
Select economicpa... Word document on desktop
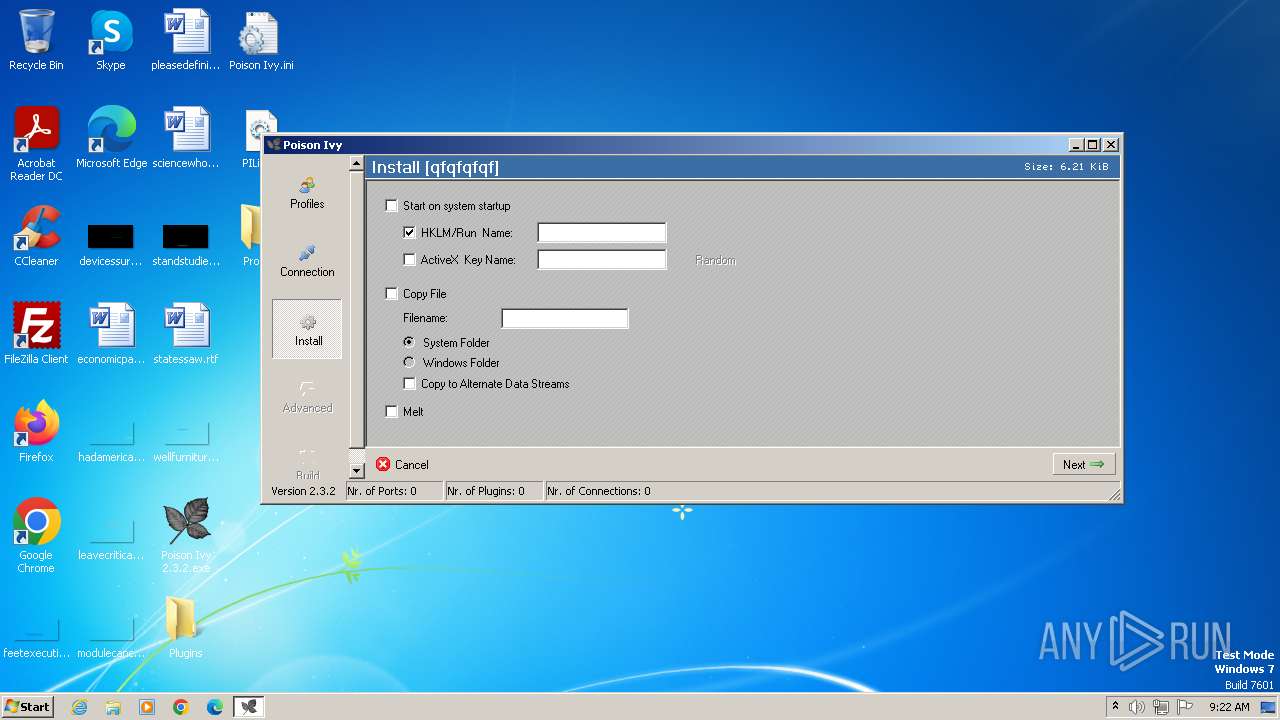111,334
